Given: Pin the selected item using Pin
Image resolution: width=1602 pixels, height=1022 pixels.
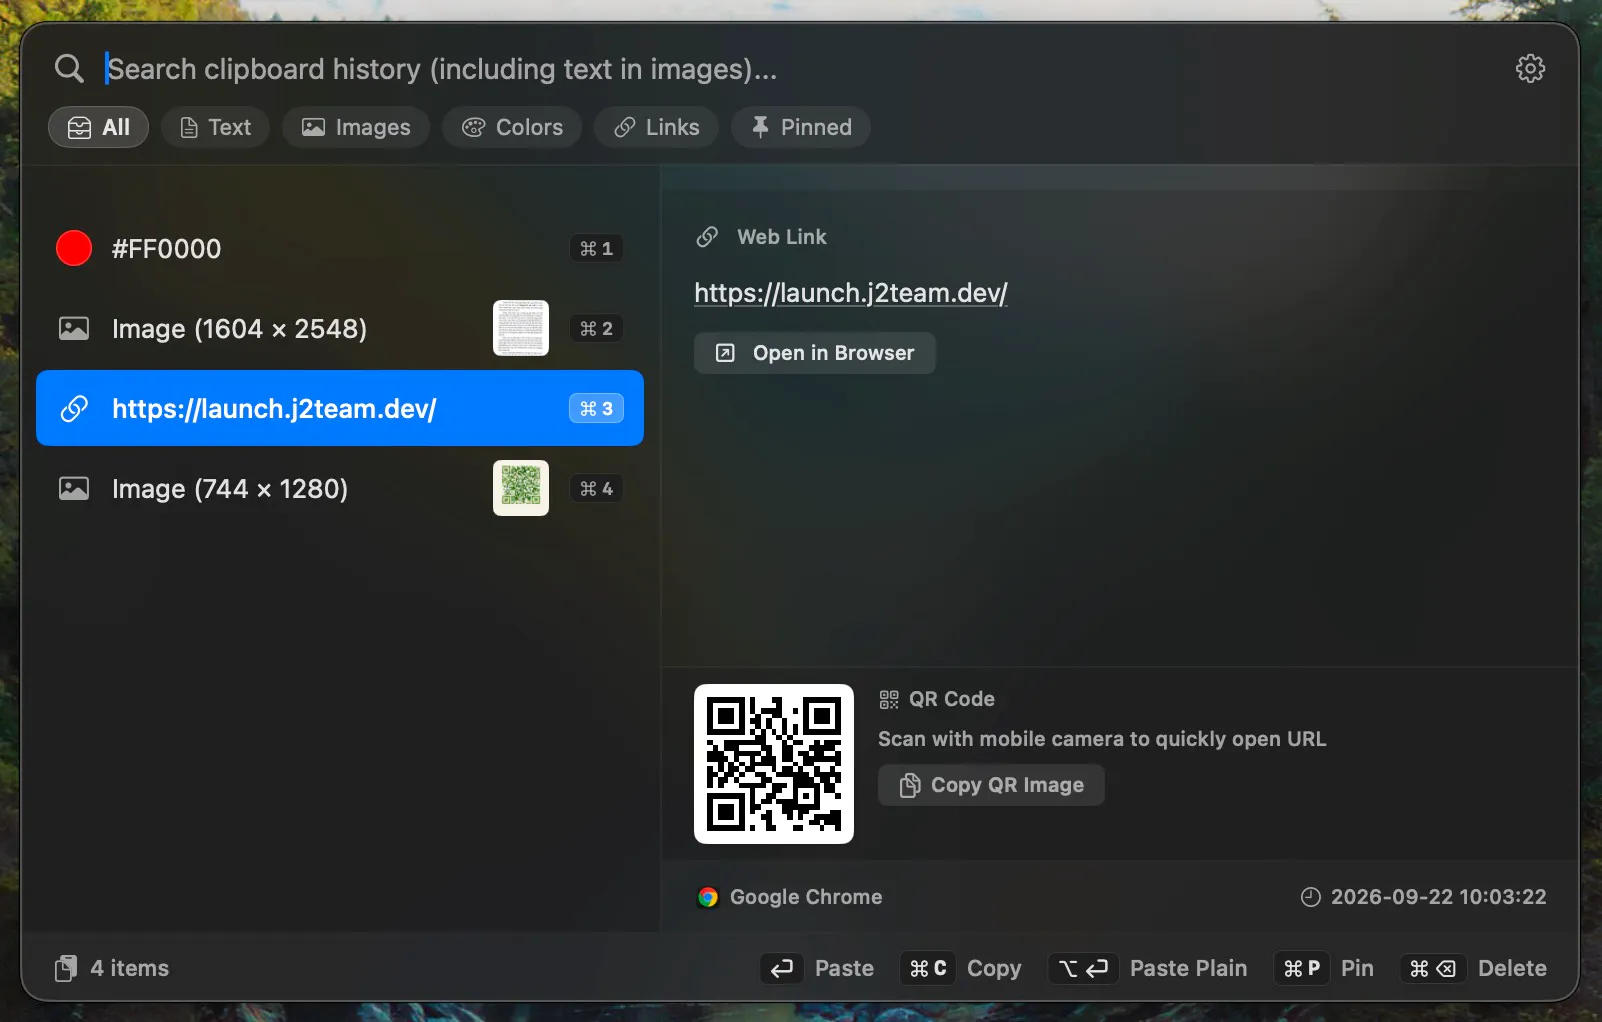Looking at the screenshot, I should (1324, 968).
